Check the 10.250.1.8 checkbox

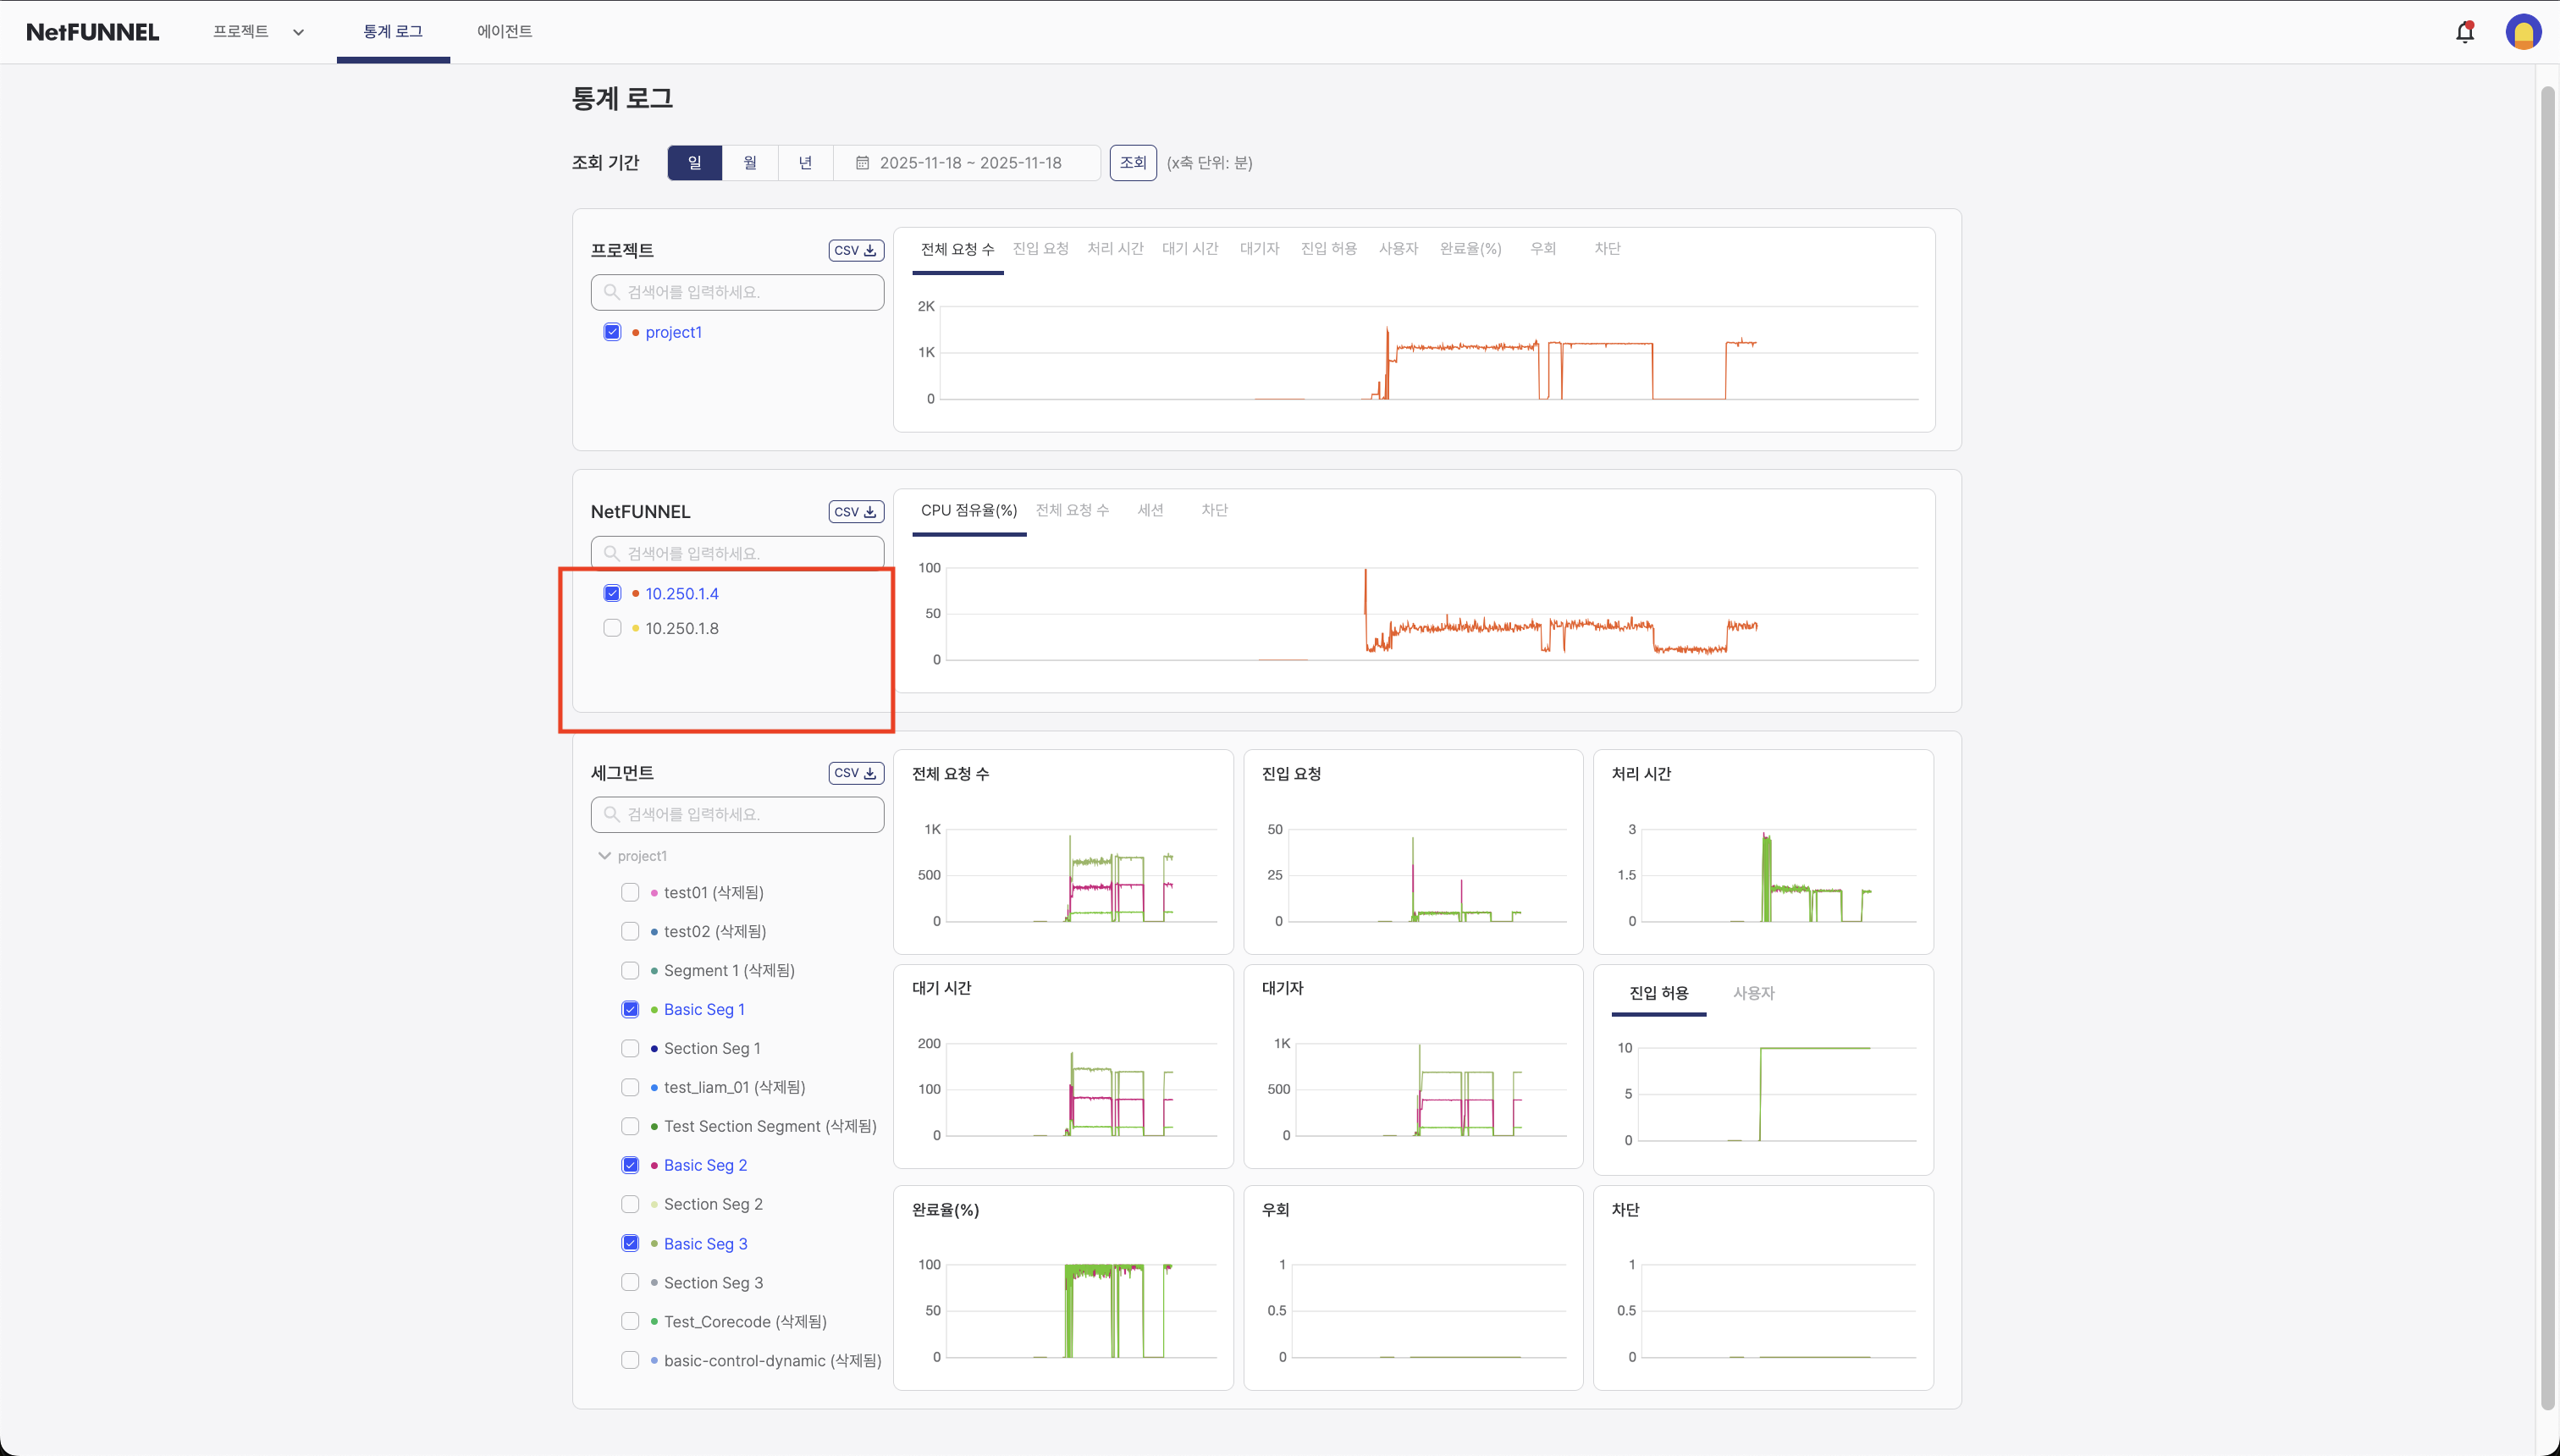coord(612,628)
